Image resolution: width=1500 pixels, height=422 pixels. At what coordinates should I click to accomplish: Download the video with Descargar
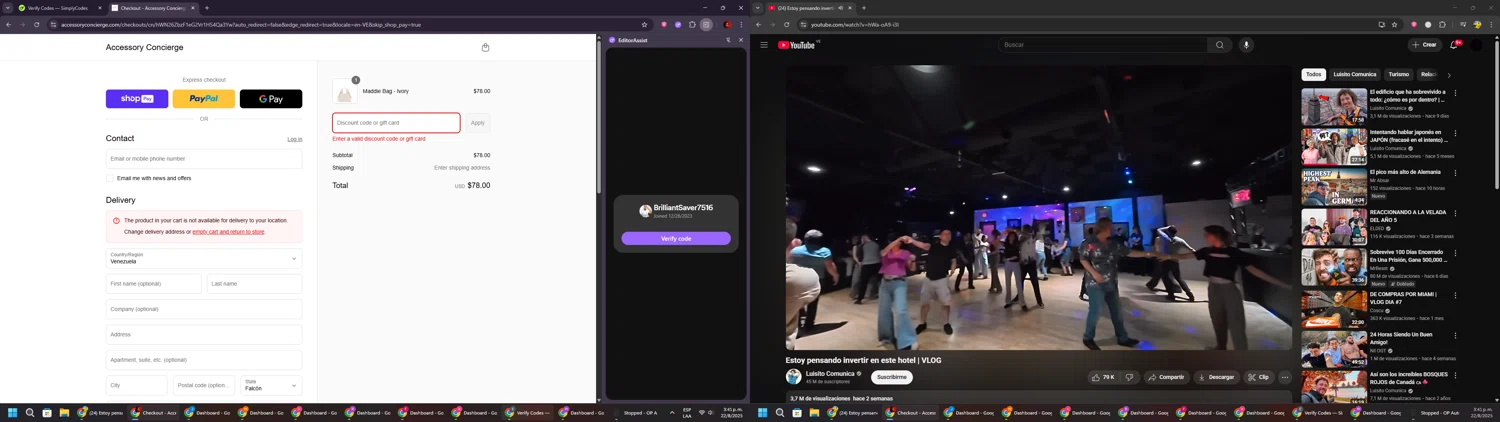tap(1216, 377)
